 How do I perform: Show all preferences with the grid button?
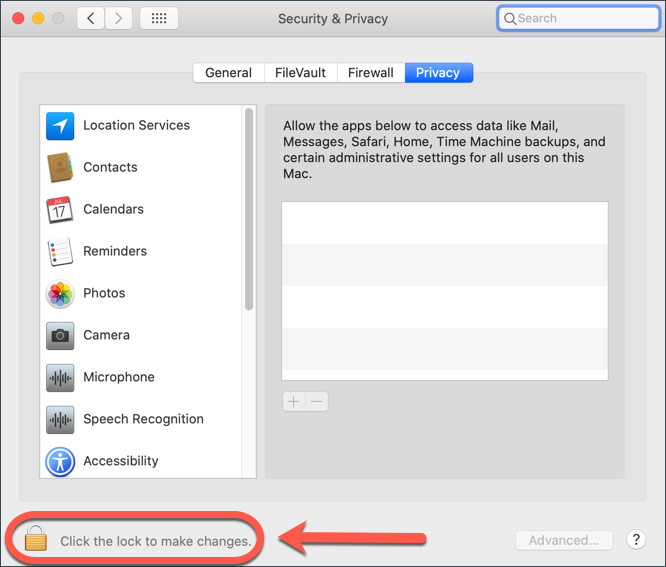click(159, 18)
